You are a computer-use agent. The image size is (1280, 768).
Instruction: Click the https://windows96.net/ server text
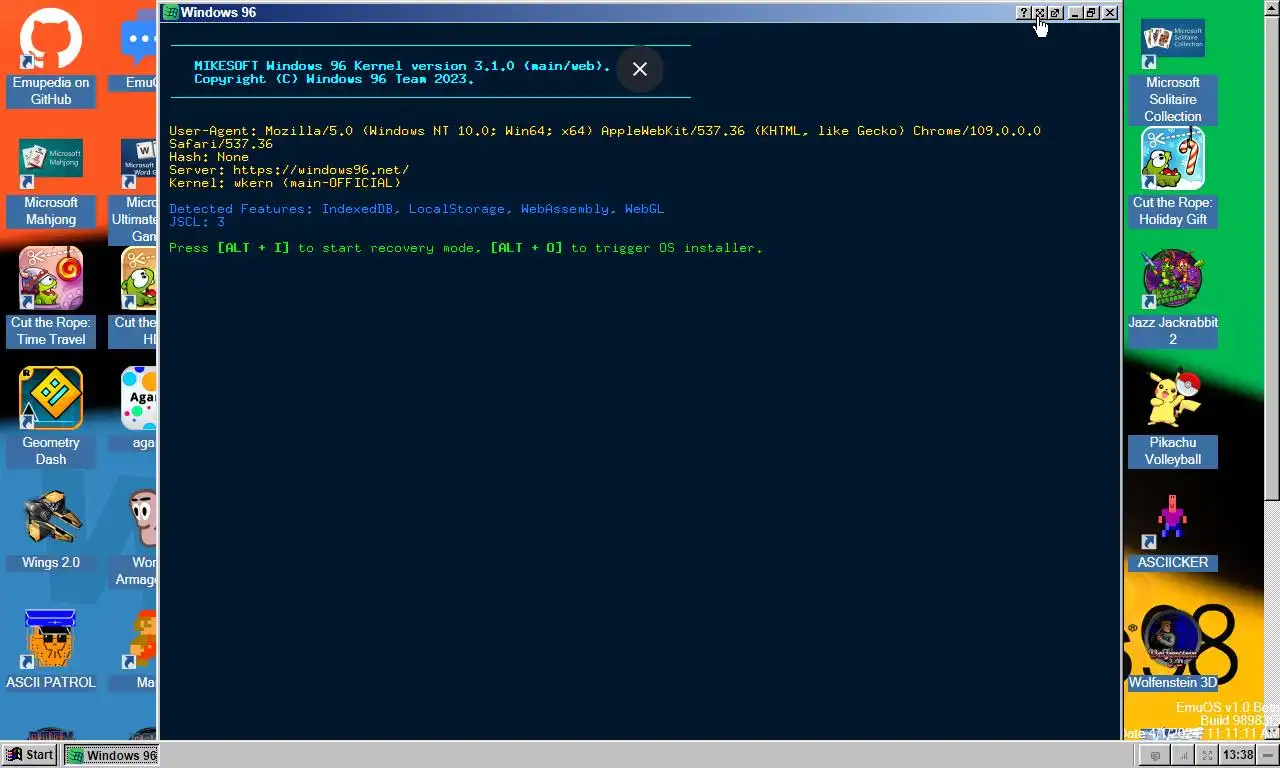pyautogui.click(x=321, y=170)
